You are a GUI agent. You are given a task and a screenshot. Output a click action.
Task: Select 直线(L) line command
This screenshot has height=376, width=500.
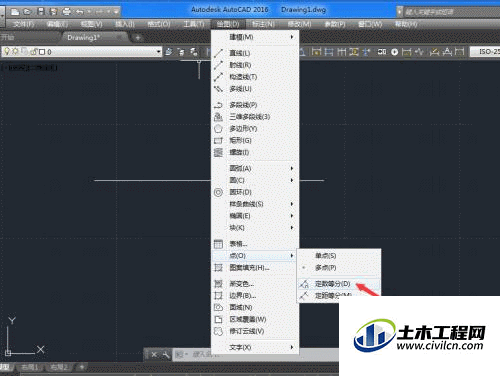(255, 53)
